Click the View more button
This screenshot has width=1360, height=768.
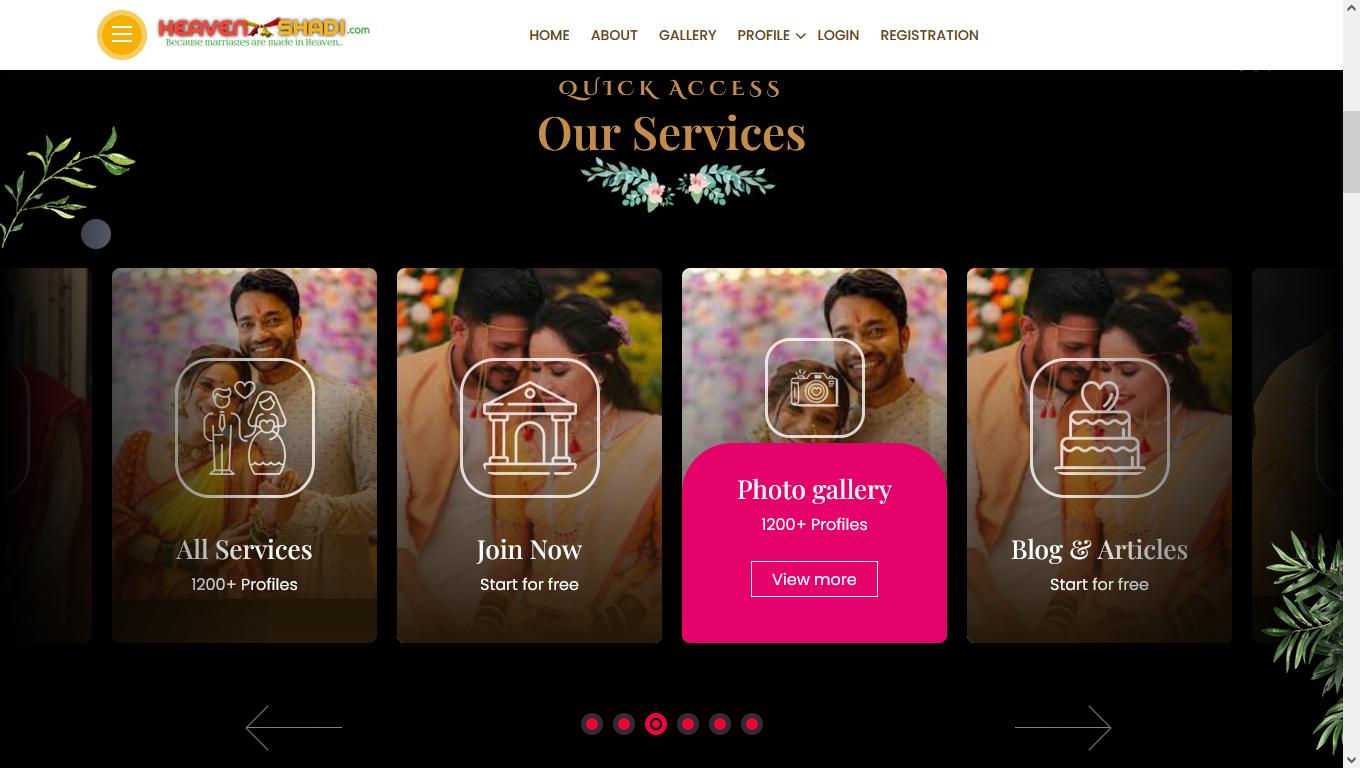pyautogui.click(x=814, y=579)
